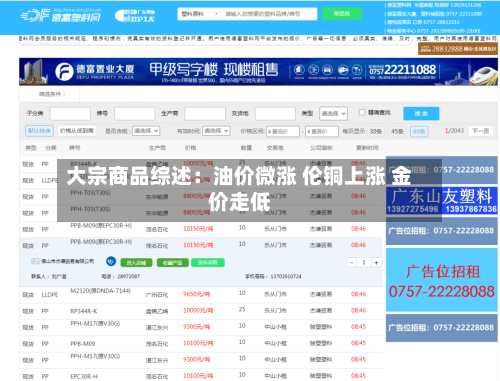Select the 默认排序 sort tab
Screen dimensions: 500x381
pos(39,131)
